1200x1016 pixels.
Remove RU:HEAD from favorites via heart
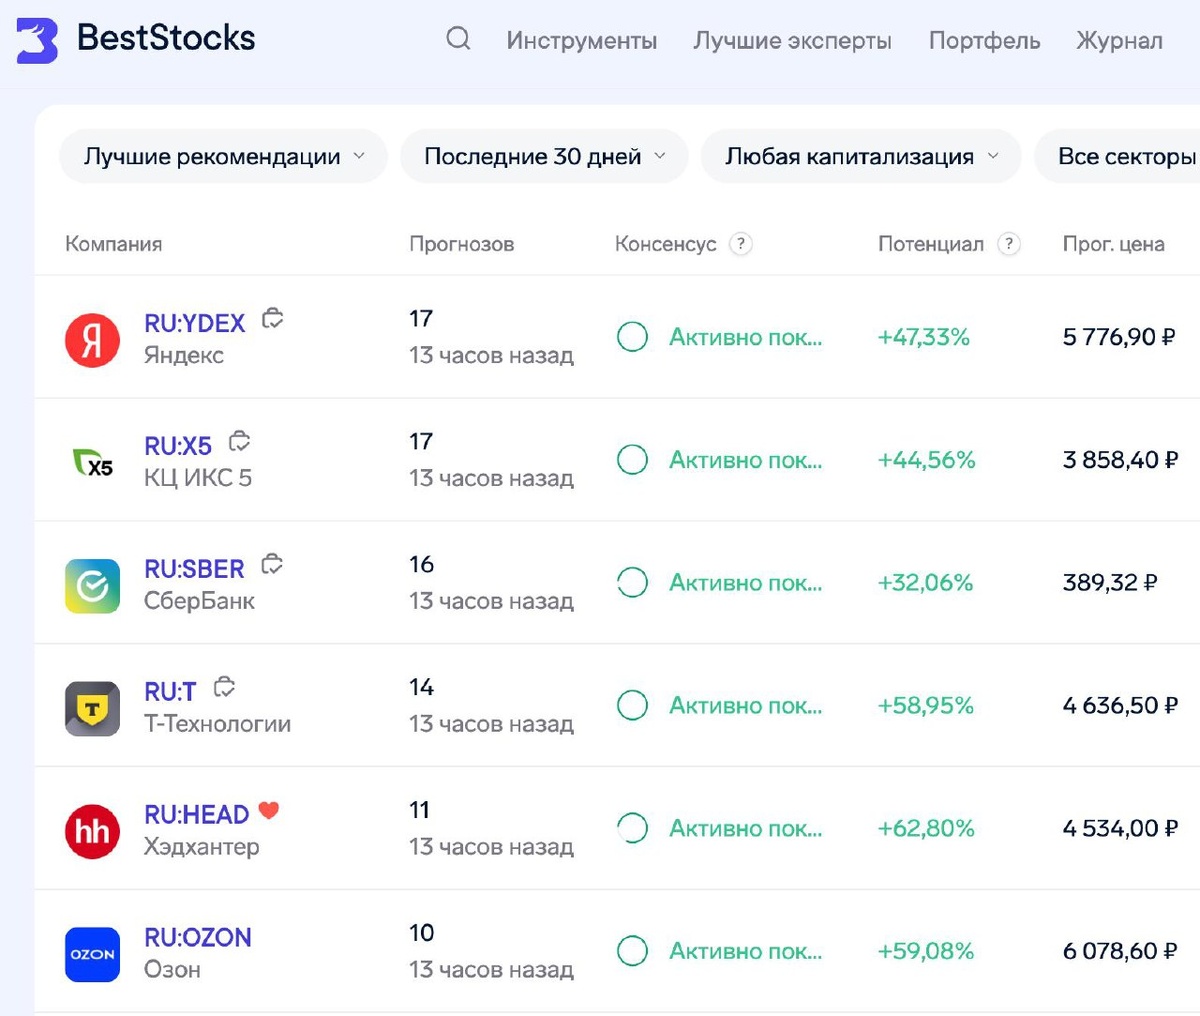pyautogui.click(x=269, y=811)
